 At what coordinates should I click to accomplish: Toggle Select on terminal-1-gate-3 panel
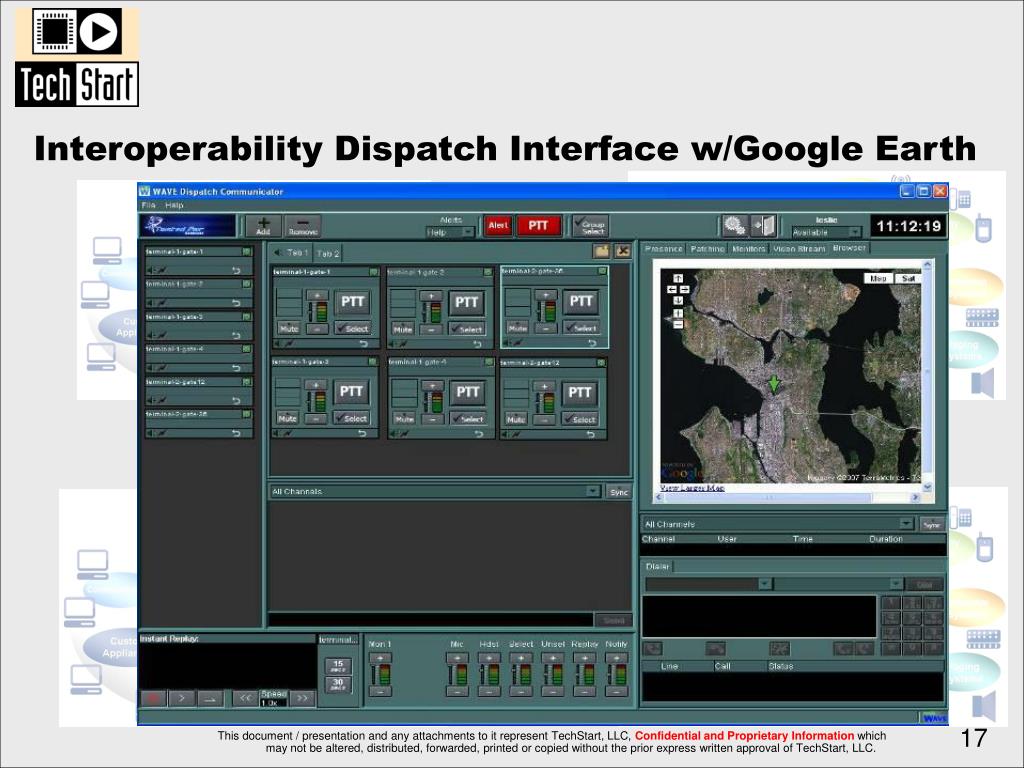click(x=351, y=418)
